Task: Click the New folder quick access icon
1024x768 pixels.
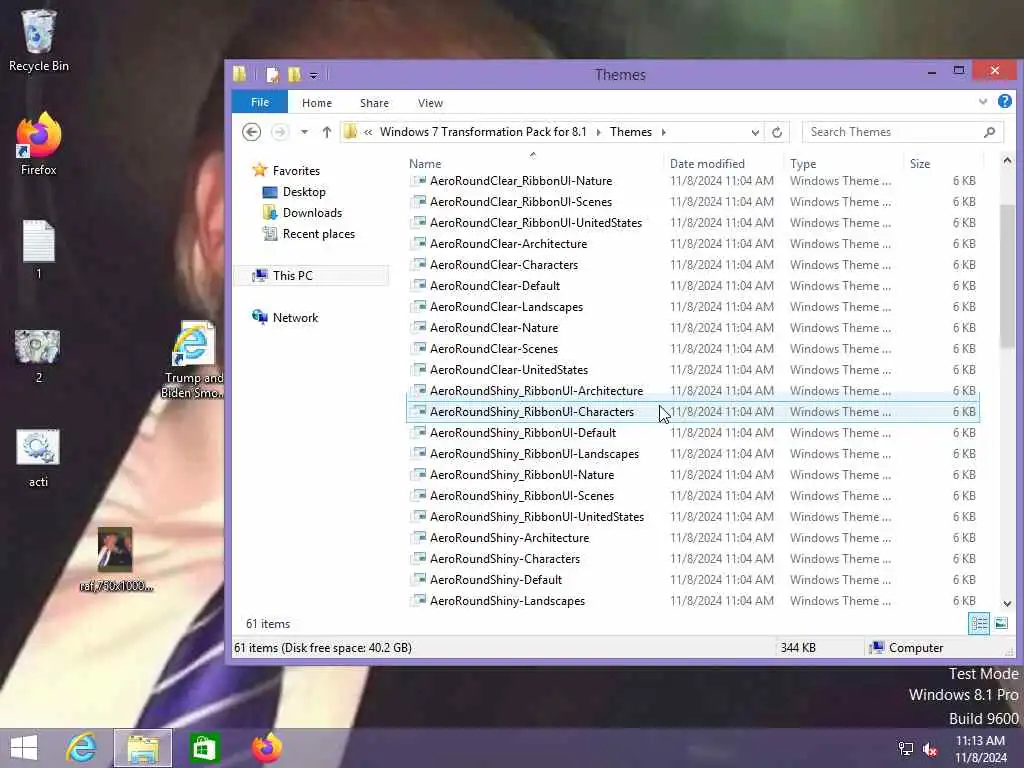Action: tap(295, 74)
